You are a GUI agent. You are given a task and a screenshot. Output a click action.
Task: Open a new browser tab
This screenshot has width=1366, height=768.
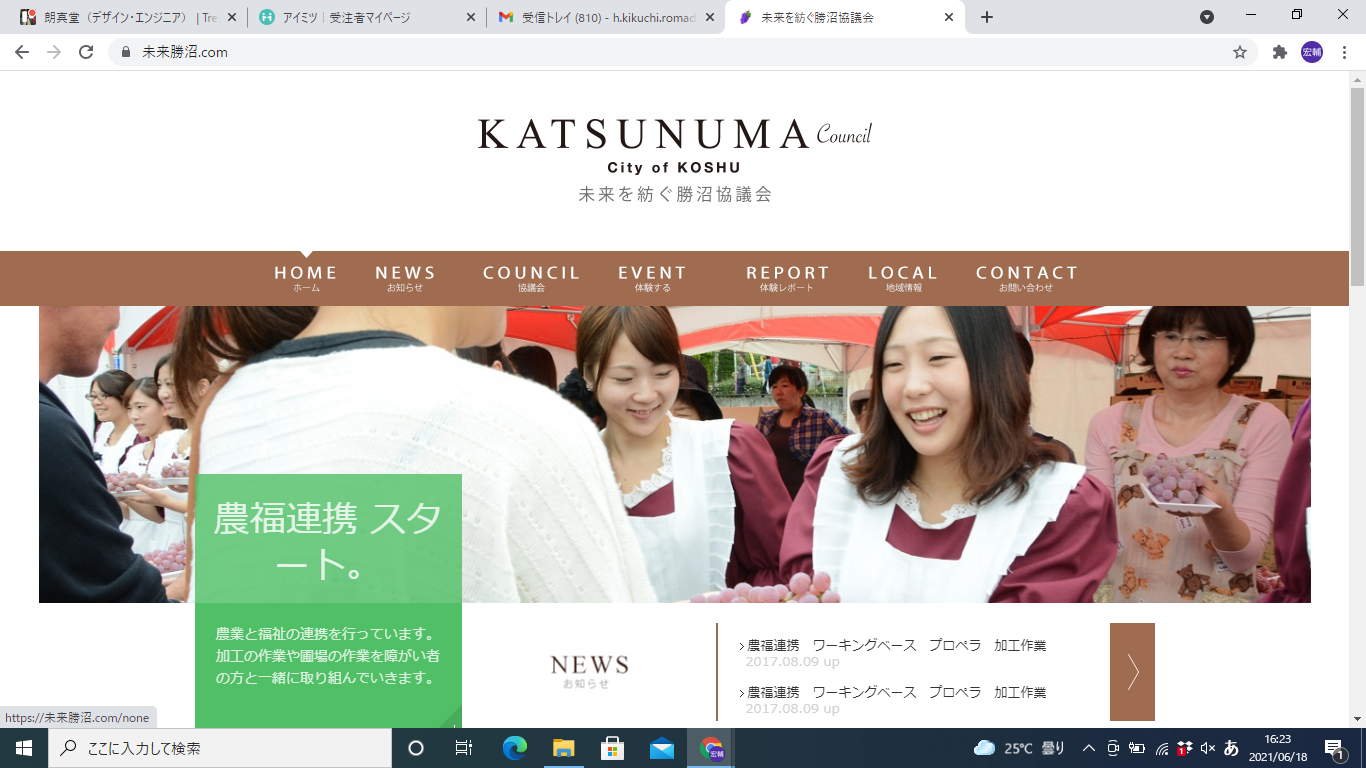pyautogui.click(x=987, y=17)
